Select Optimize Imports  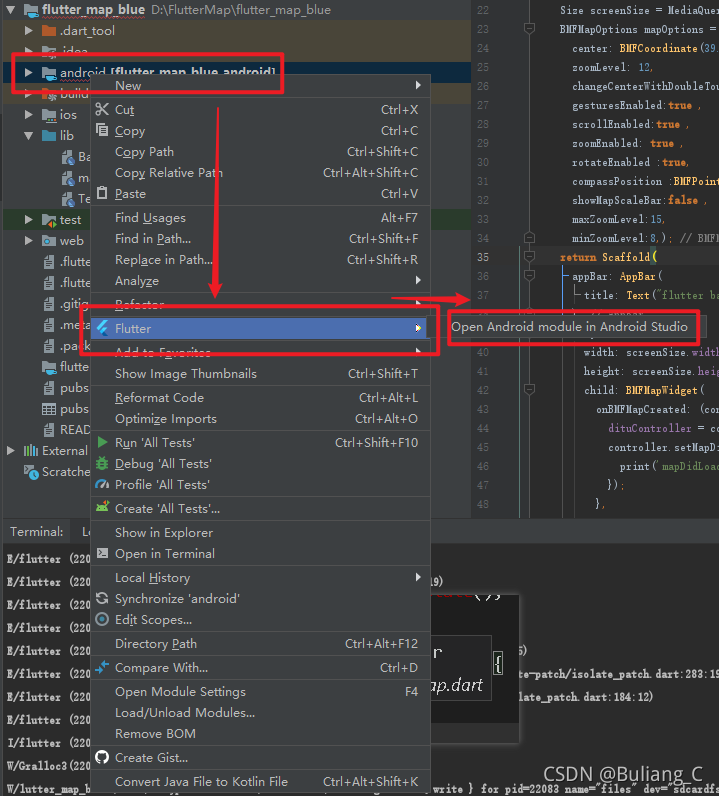(x=260, y=418)
